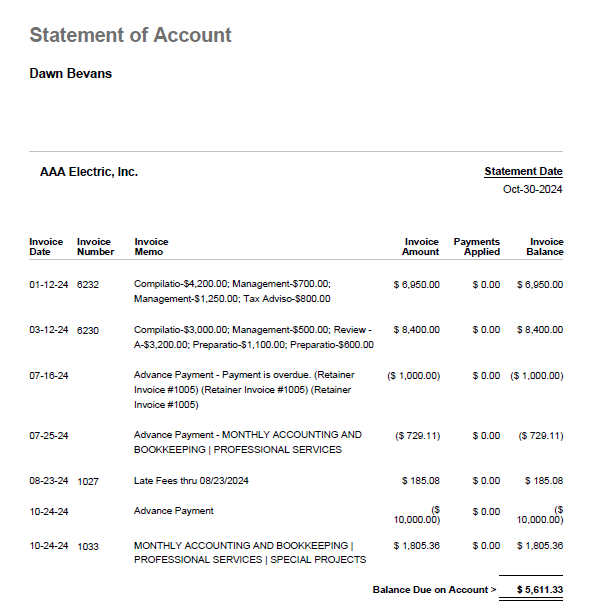The width and height of the screenshot is (596, 616).
Task: Select invoice number 6232
Action: [x=88, y=284]
